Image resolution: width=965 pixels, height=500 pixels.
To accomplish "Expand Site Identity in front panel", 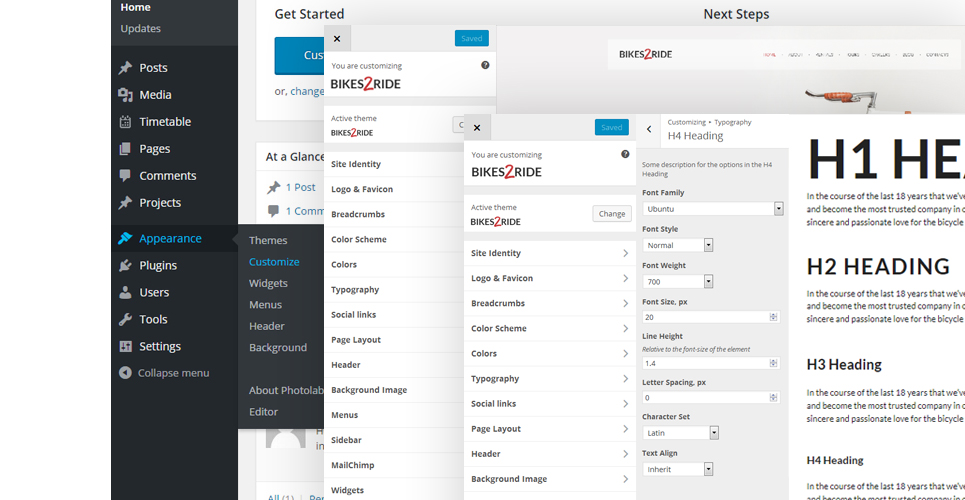I will point(550,253).
